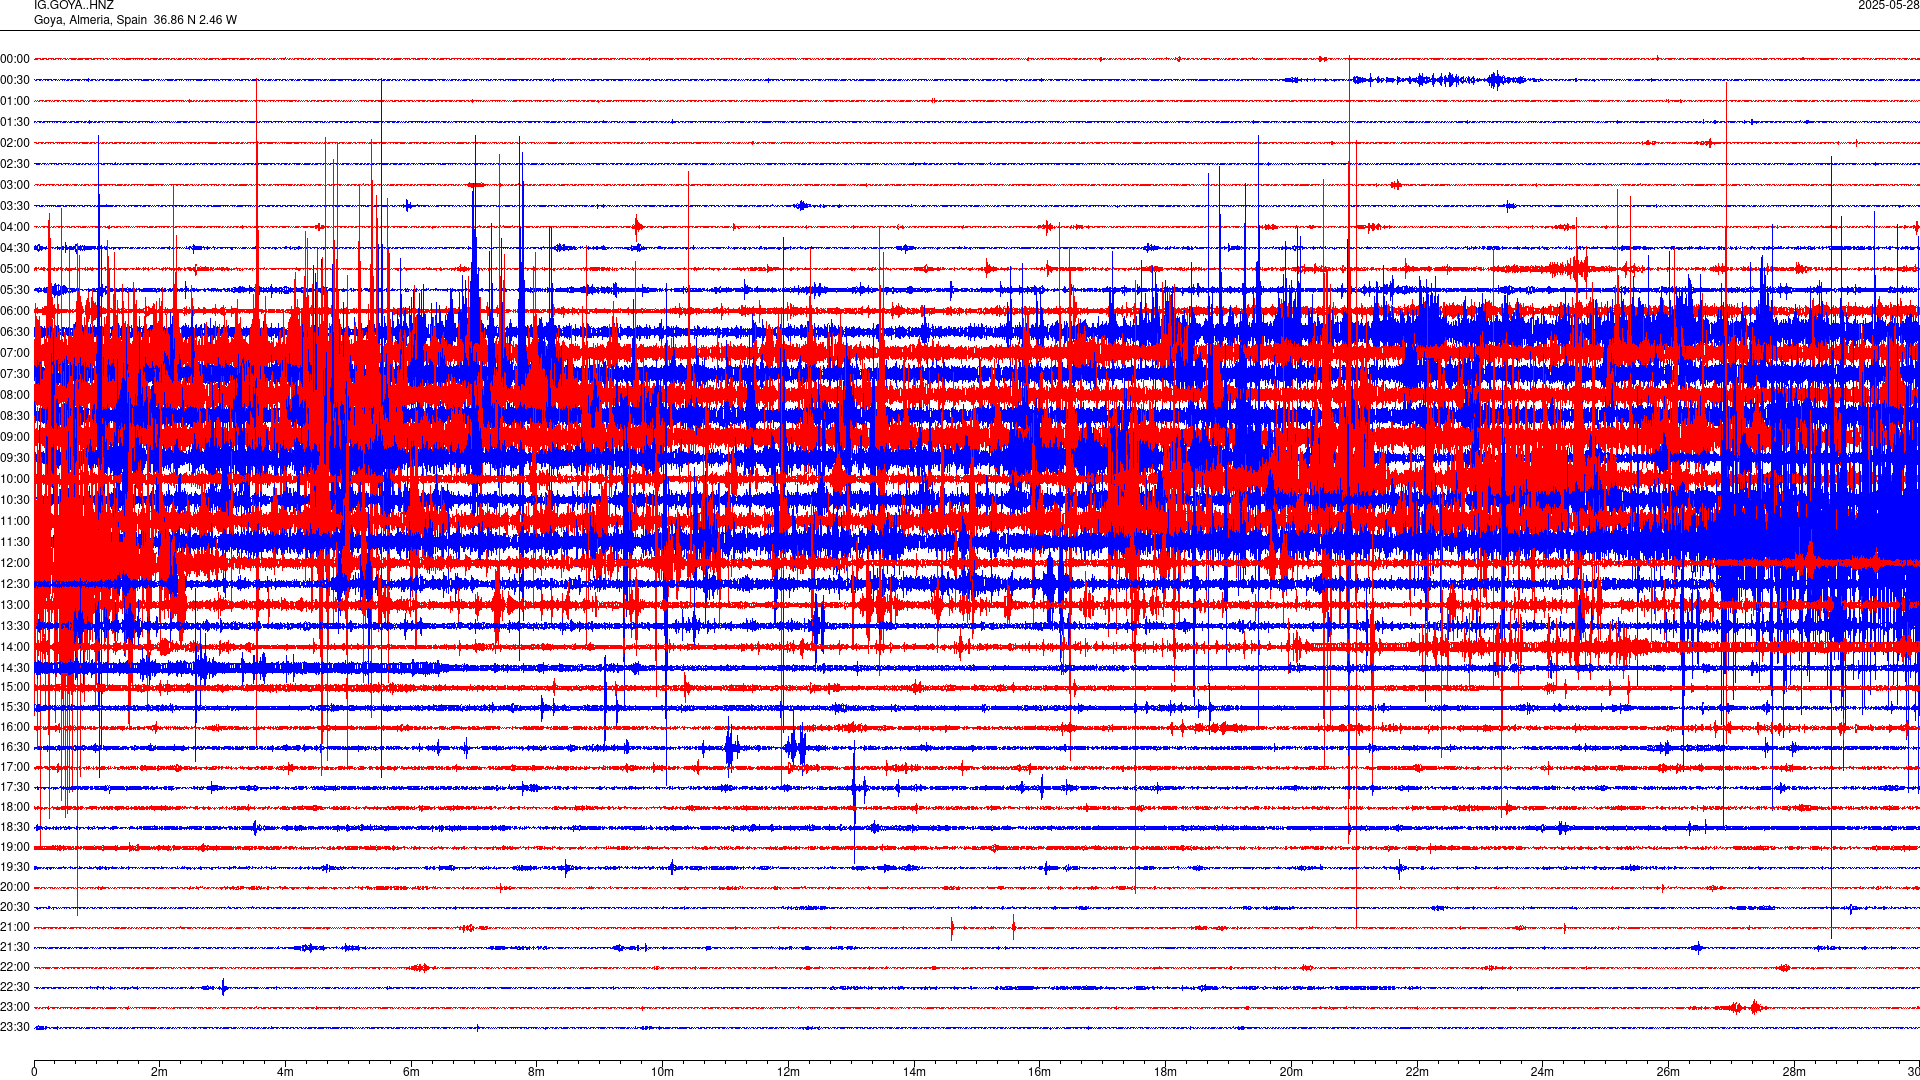Click the 22m tick on the time axis
This screenshot has width=1920, height=1080.
click(x=1417, y=1072)
